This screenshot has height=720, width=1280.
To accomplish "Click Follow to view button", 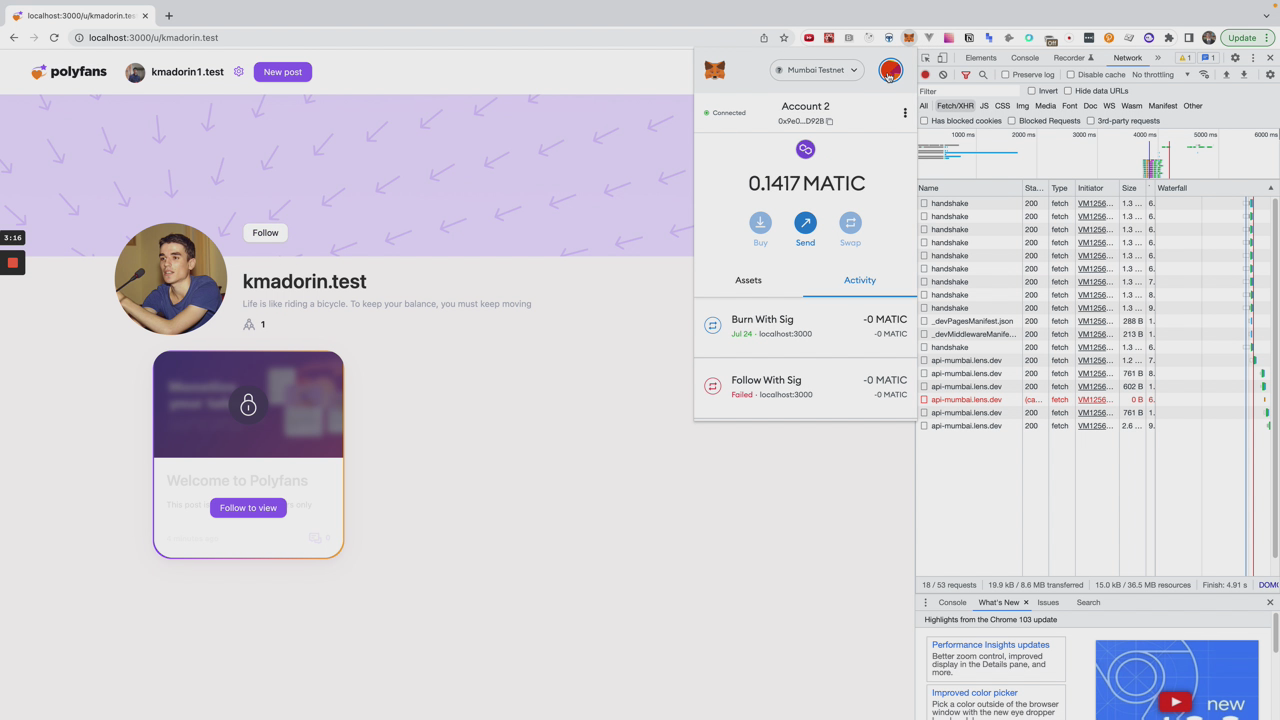I will pyautogui.click(x=248, y=508).
